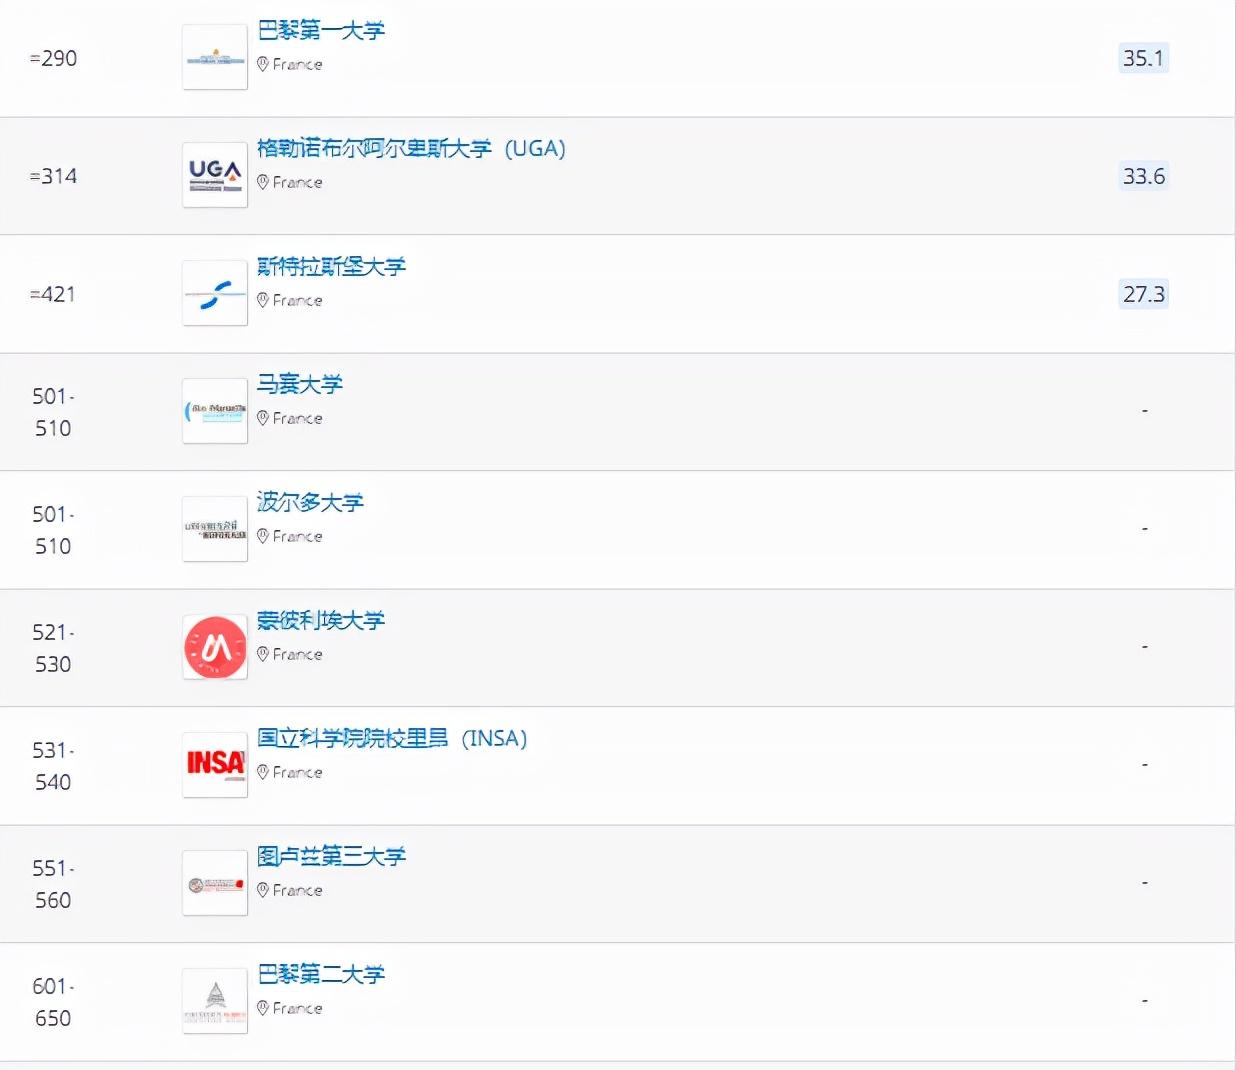Click location pin icon under 斯特拉斯堡大学

click(263, 300)
